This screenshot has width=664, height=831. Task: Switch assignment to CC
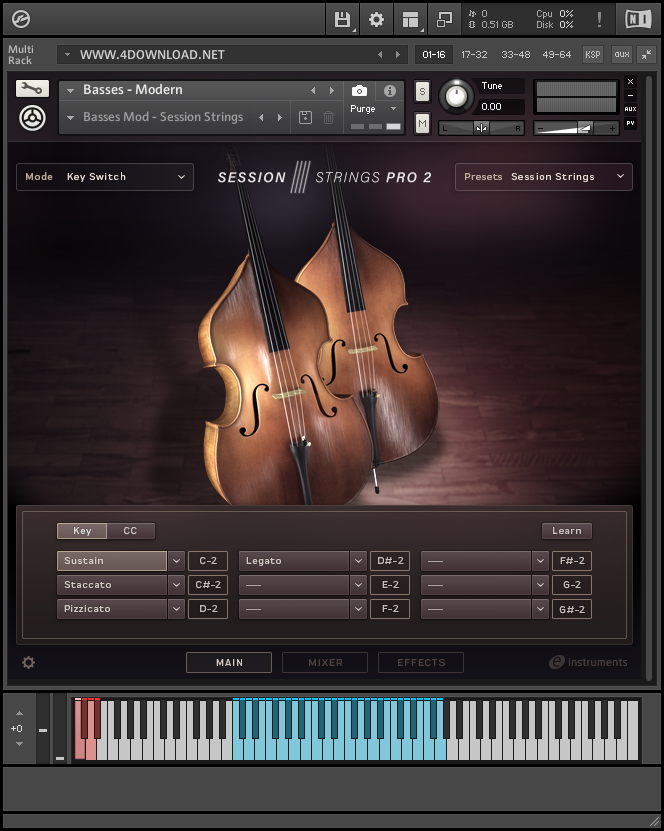coord(130,531)
